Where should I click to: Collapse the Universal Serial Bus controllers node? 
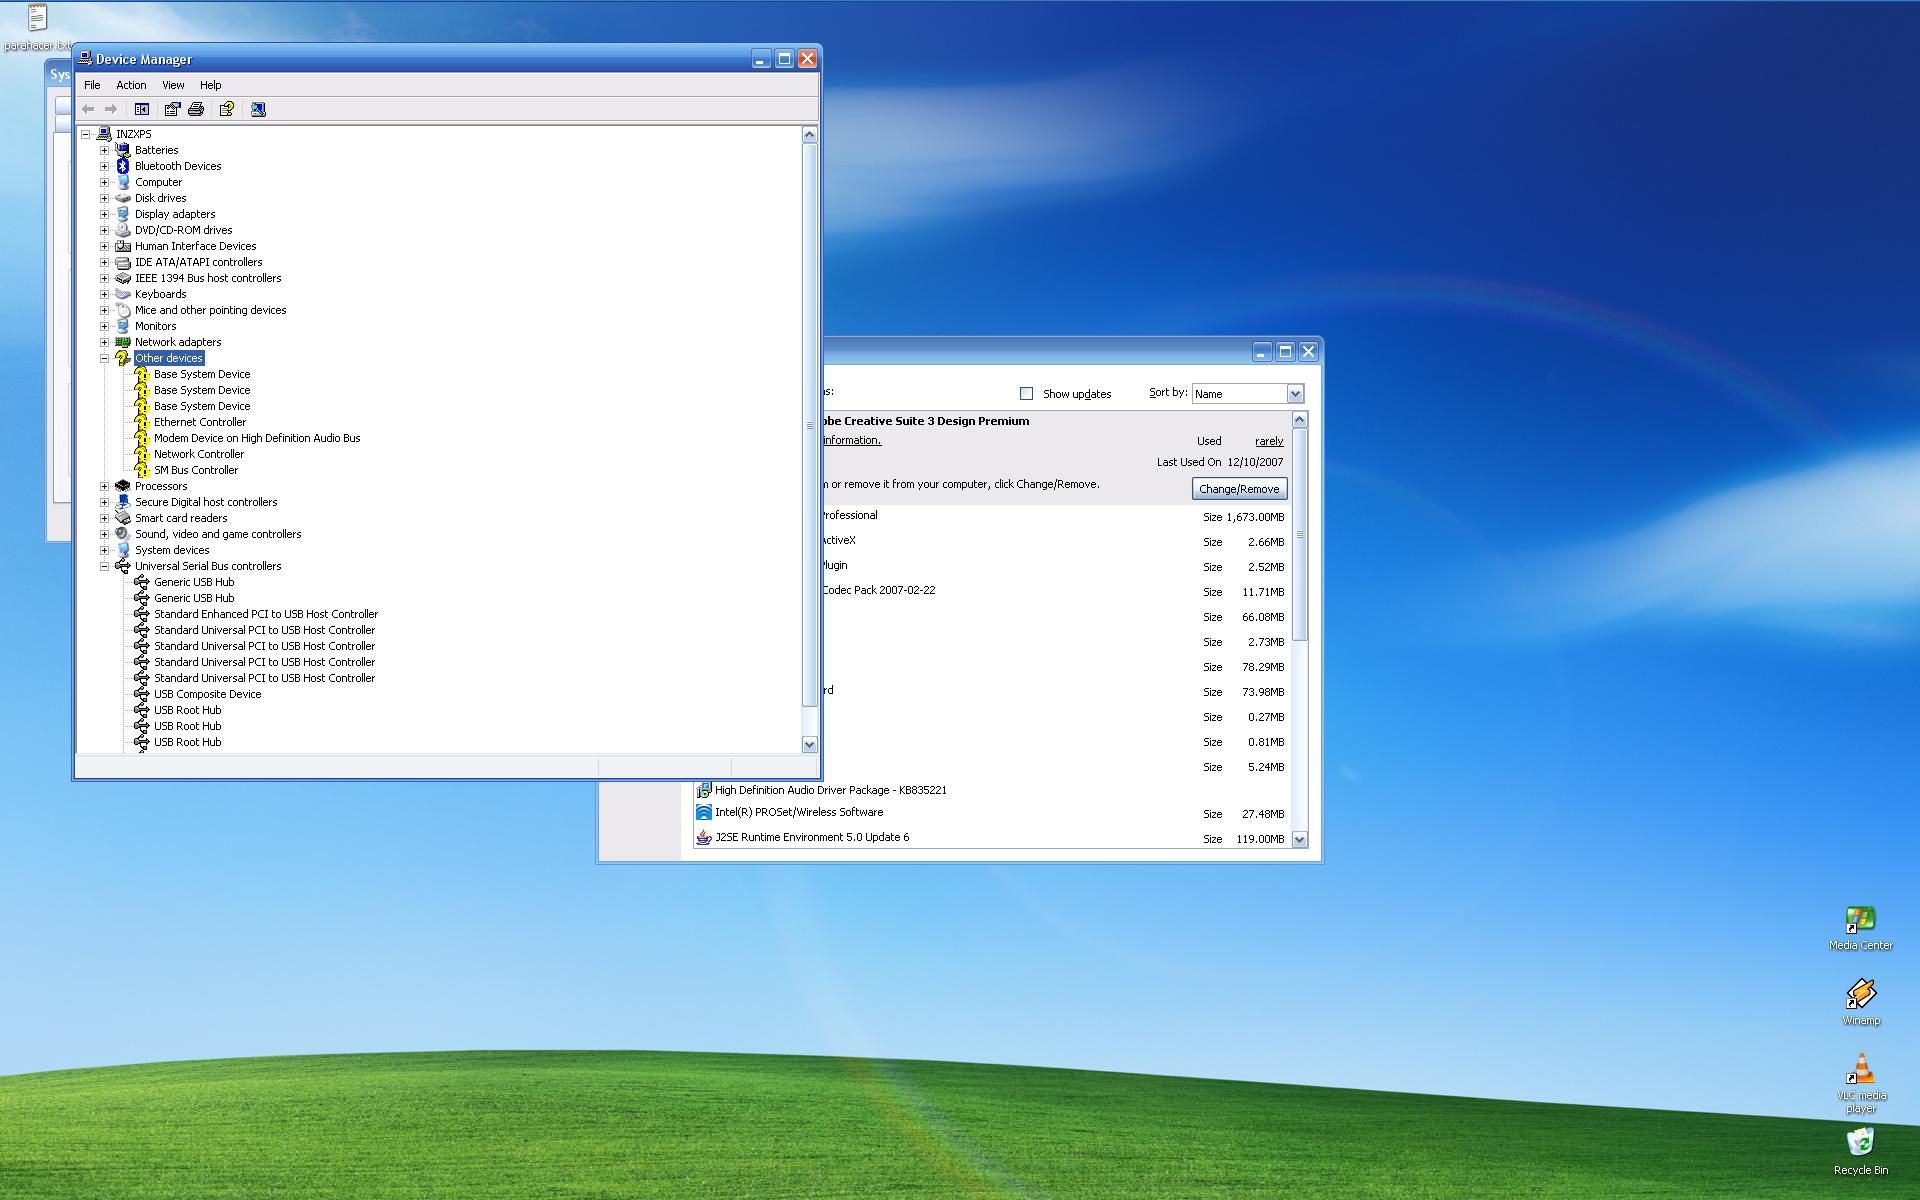click(x=104, y=566)
